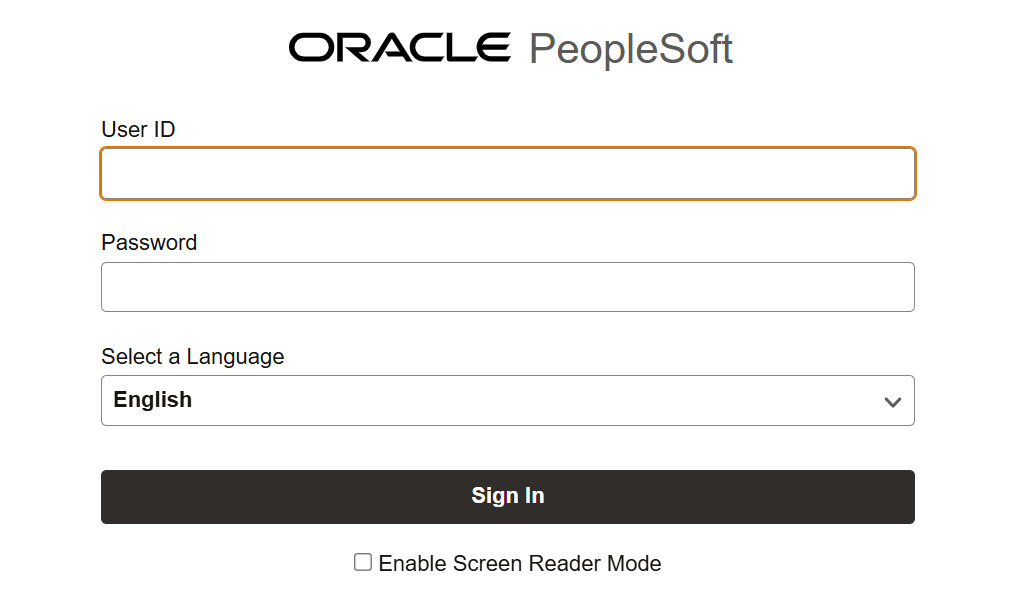This screenshot has height=611, width=1017.
Task: Click into the Password field
Action: [x=508, y=287]
